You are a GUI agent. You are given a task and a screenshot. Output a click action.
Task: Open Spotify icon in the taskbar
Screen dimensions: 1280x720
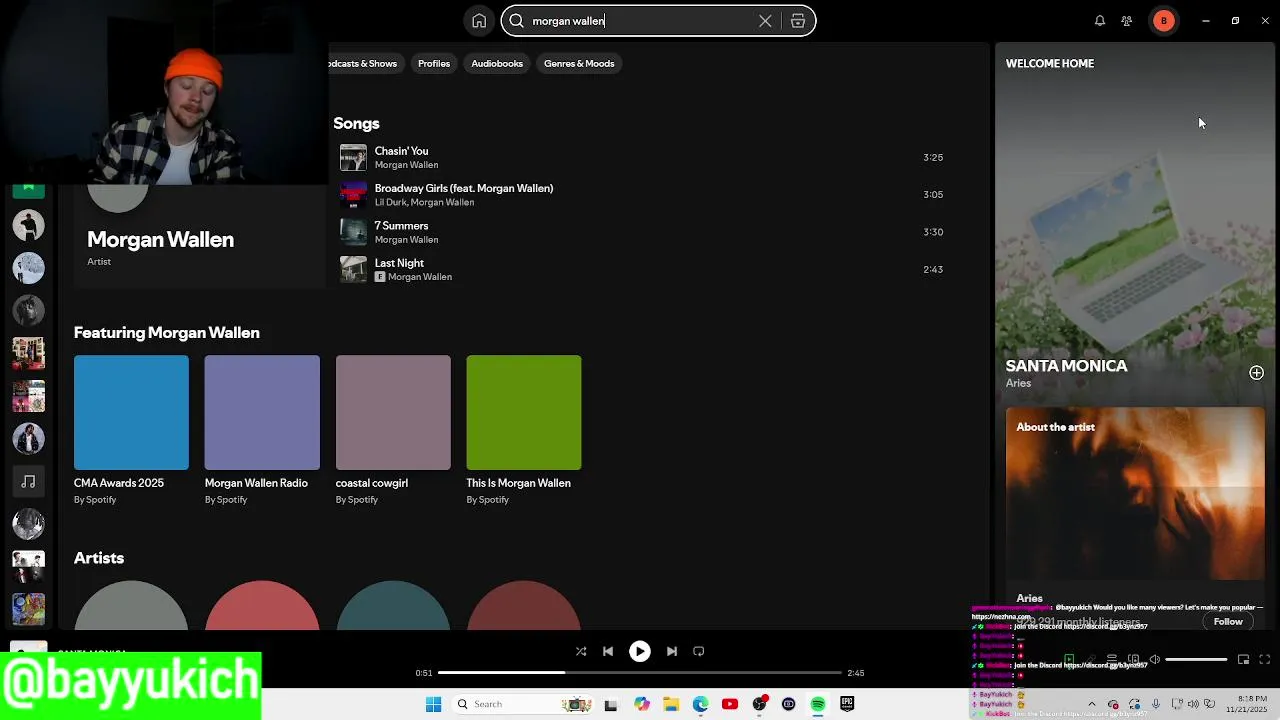tap(818, 704)
